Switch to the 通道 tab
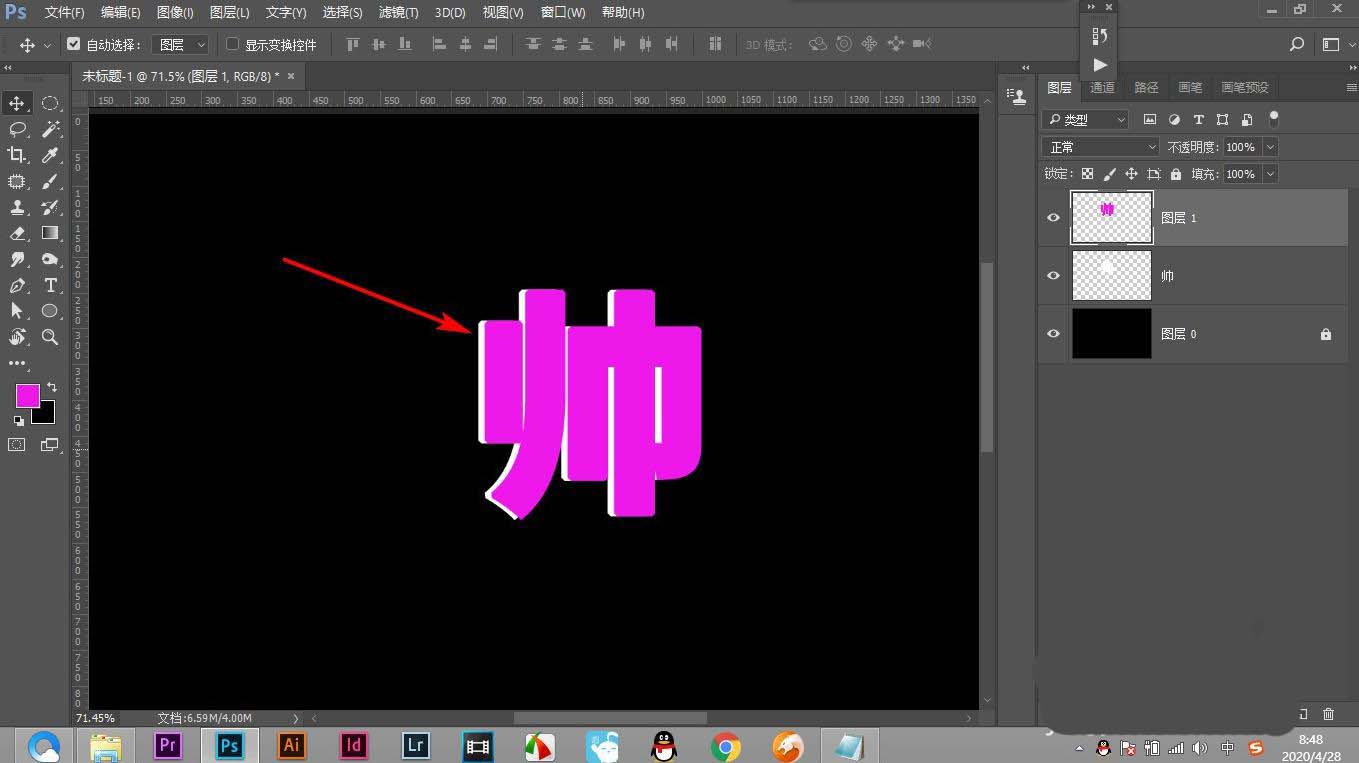Image resolution: width=1359 pixels, height=763 pixels. point(1102,88)
